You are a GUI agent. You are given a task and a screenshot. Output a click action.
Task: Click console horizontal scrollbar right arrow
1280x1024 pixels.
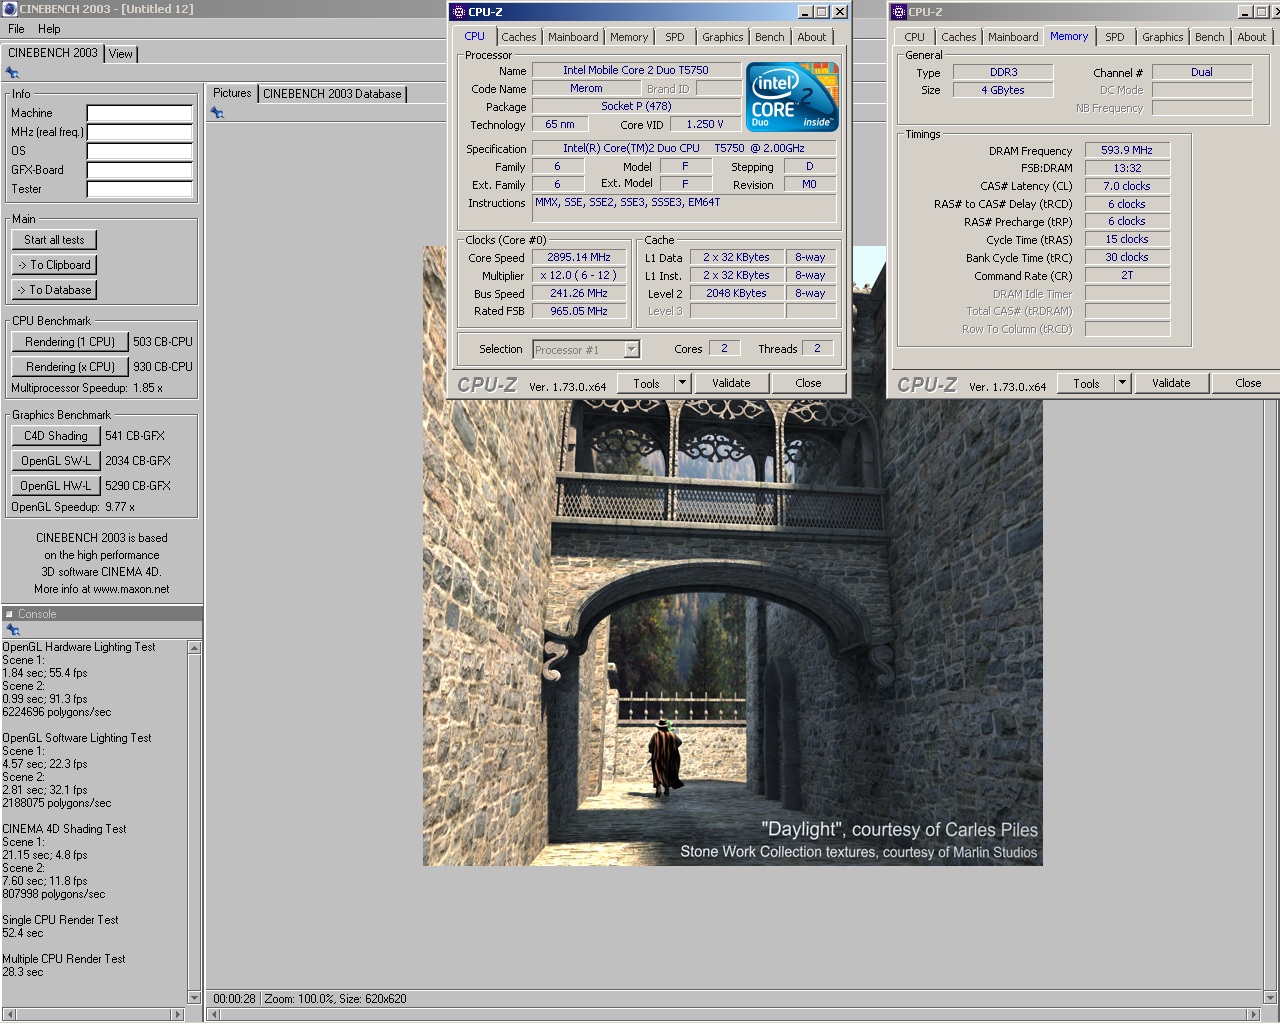178,1014
